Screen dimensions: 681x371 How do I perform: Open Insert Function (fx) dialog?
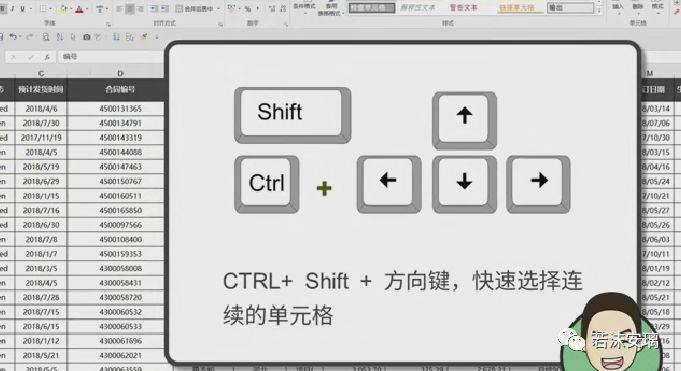point(46,57)
